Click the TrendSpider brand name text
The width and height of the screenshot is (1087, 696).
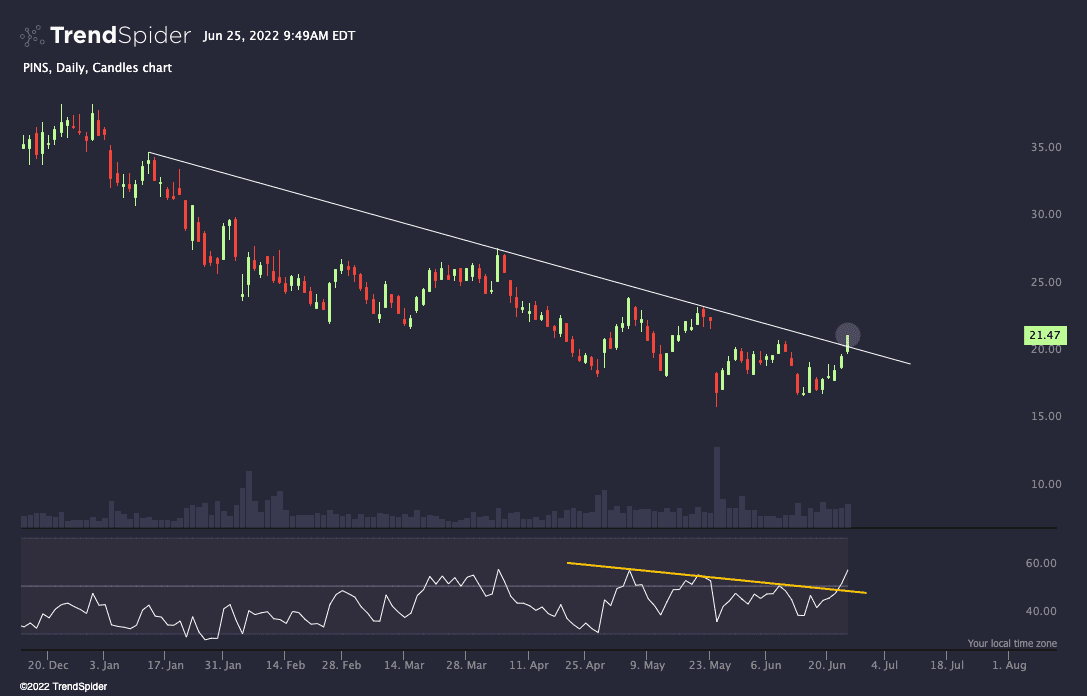coord(120,36)
